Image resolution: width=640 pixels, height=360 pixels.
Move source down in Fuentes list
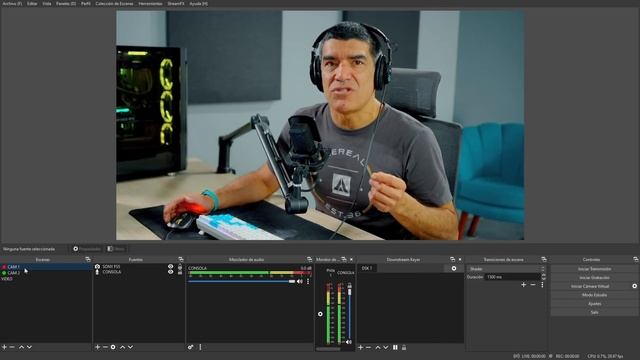(x=131, y=347)
